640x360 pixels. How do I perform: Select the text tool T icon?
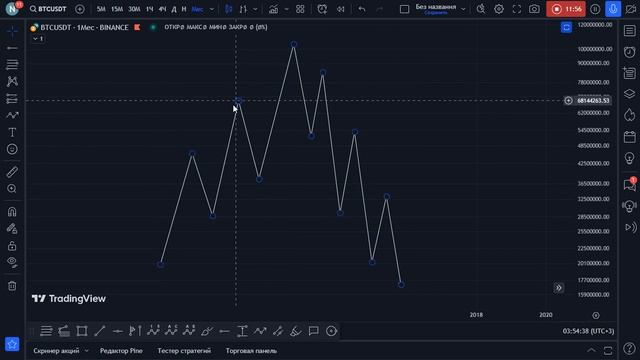[12, 132]
